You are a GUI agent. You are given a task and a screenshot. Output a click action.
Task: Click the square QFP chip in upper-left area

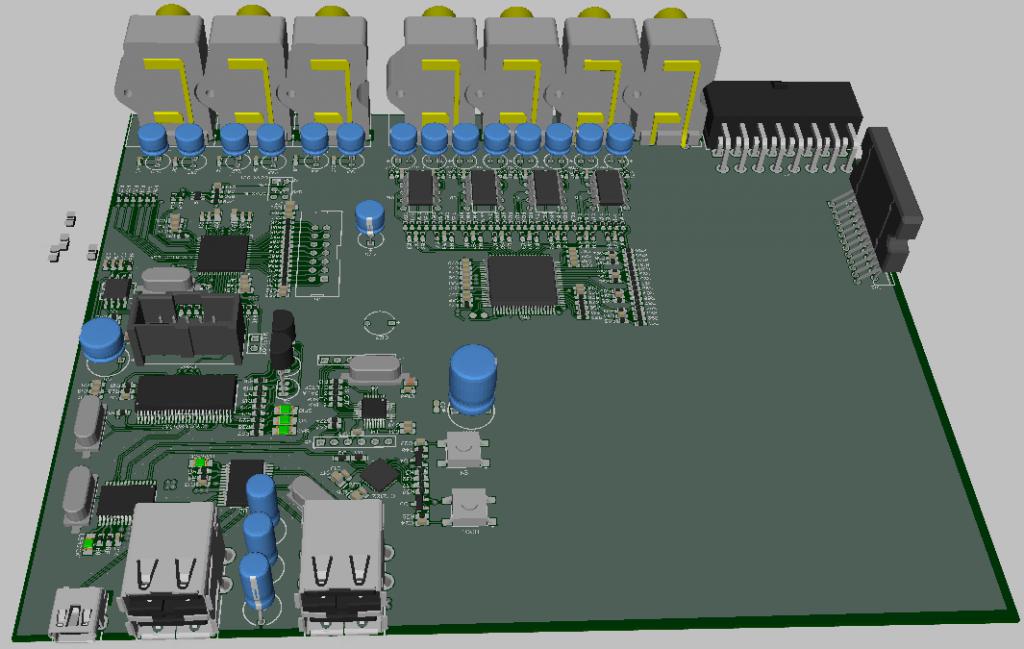(x=222, y=253)
